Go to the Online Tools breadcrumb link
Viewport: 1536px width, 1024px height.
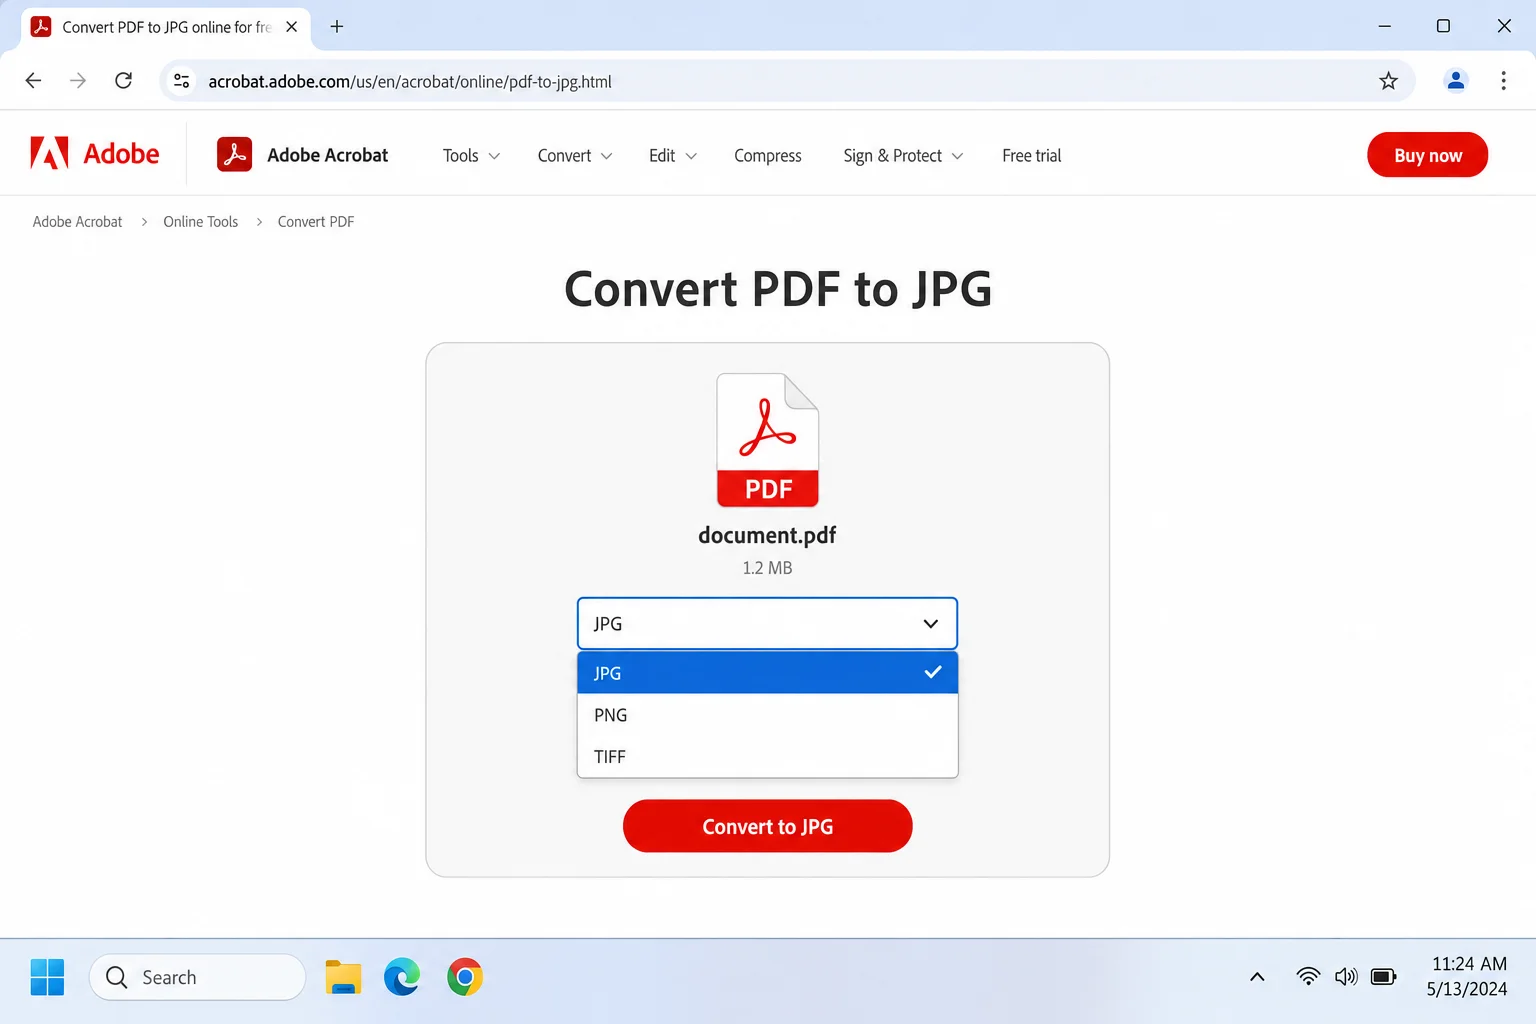coord(201,222)
